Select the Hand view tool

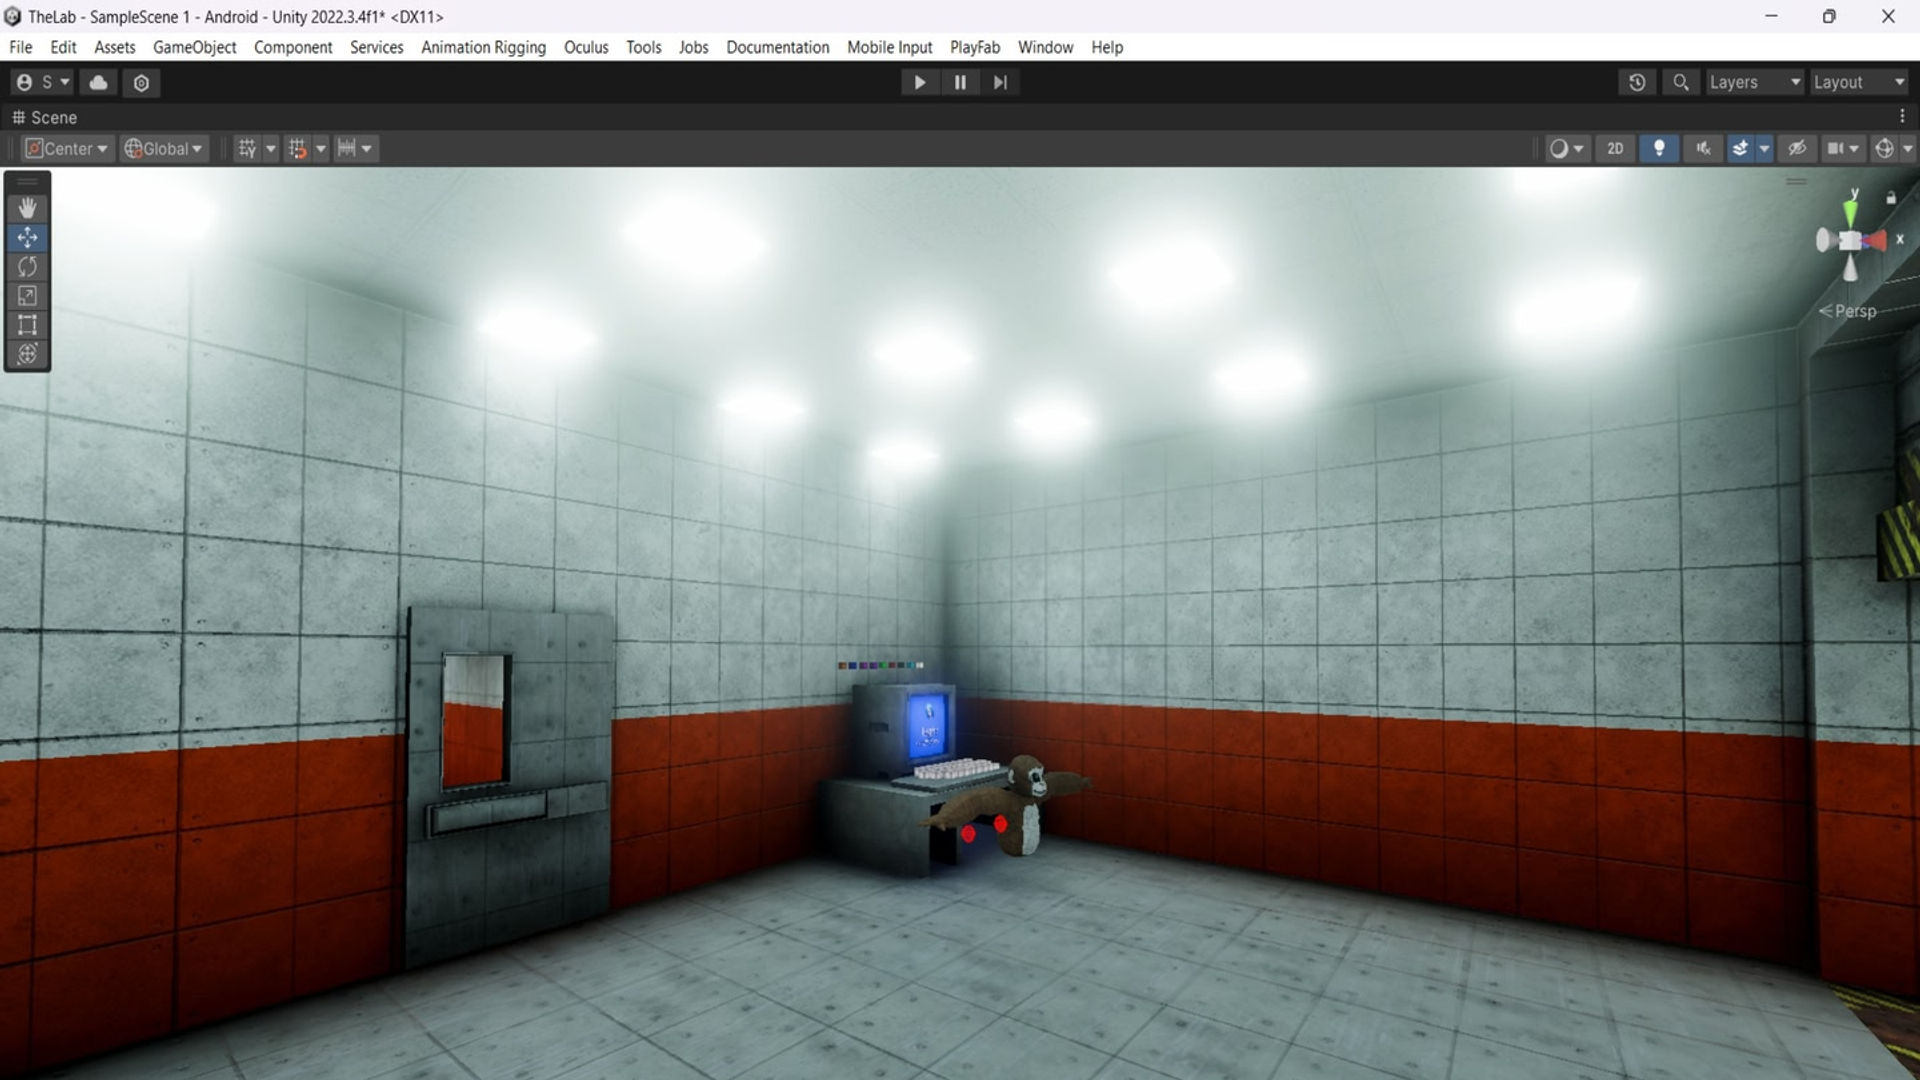(27, 208)
